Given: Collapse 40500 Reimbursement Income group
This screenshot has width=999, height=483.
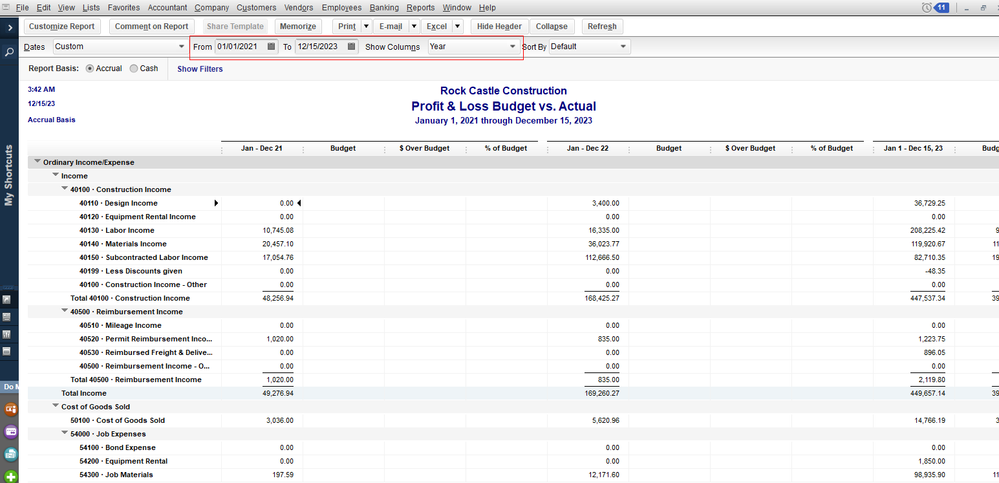Looking at the screenshot, I should (x=64, y=312).
